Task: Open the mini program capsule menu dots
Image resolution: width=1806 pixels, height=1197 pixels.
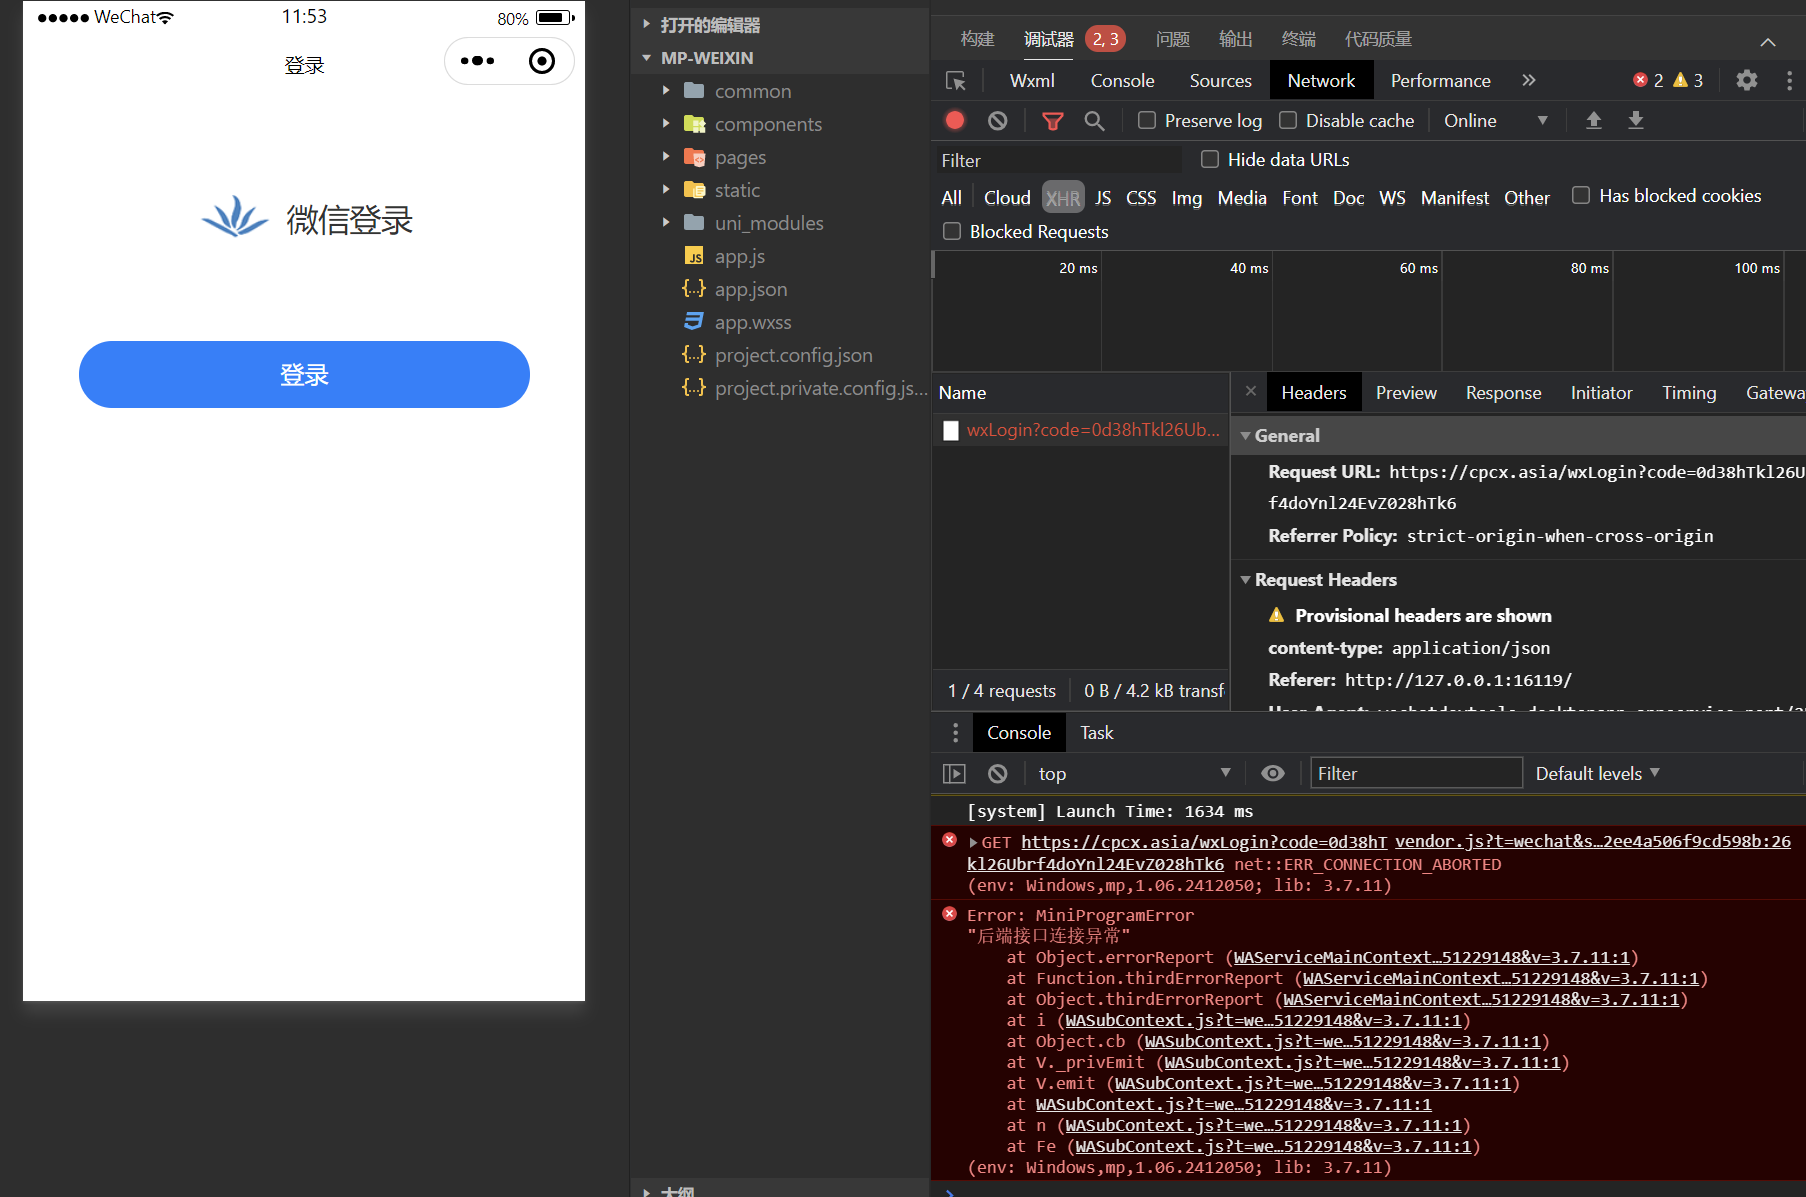Action: pyautogui.click(x=477, y=61)
